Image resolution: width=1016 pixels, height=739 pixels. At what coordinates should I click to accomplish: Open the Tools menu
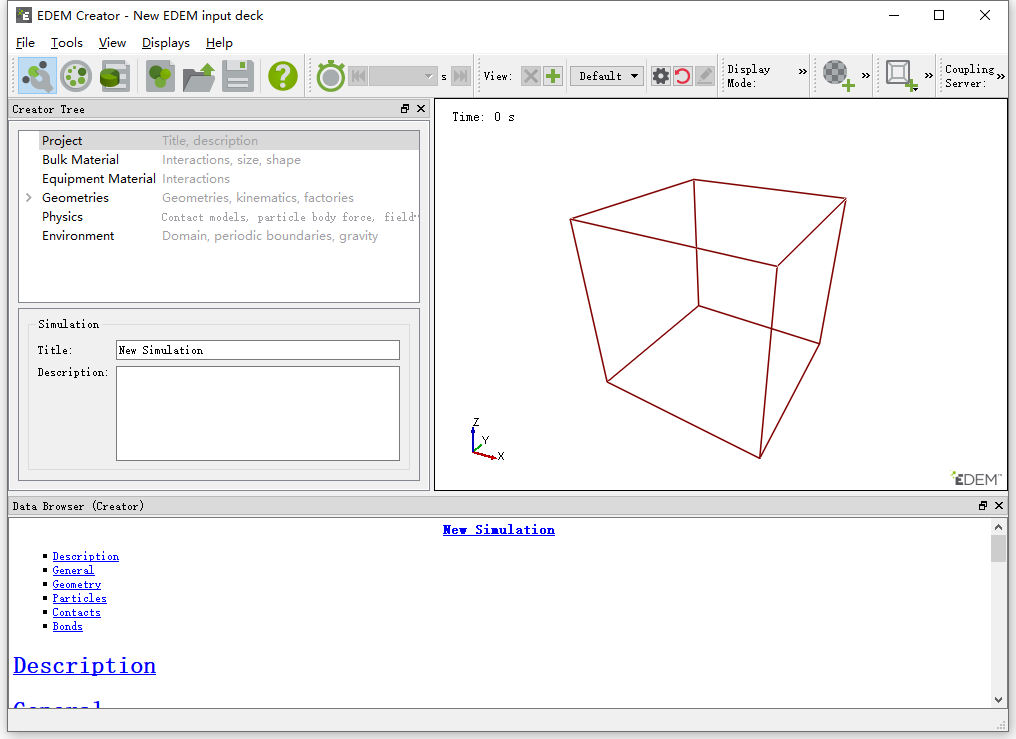point(67,43)
